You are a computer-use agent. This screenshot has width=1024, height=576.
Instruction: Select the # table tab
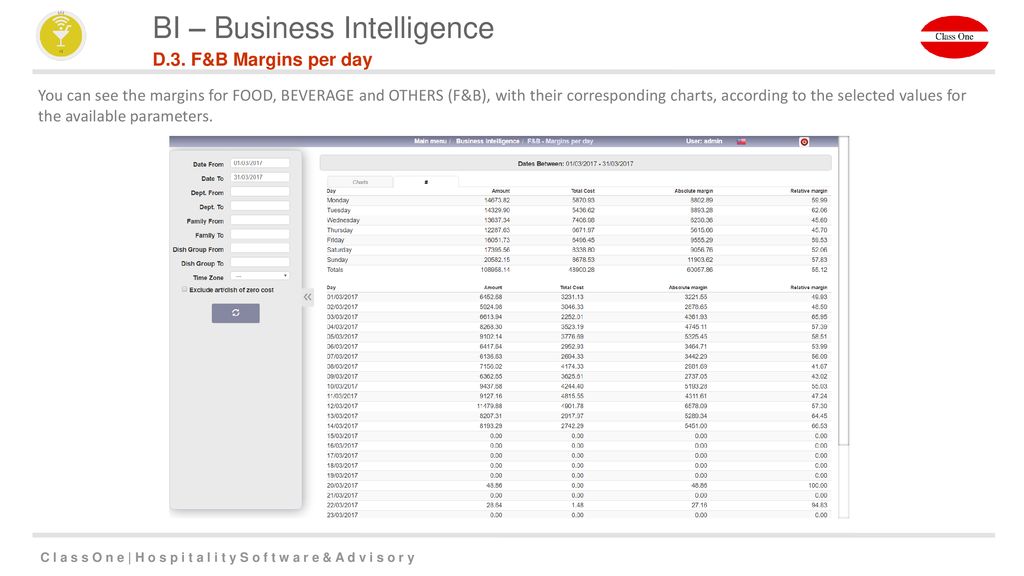426,182
